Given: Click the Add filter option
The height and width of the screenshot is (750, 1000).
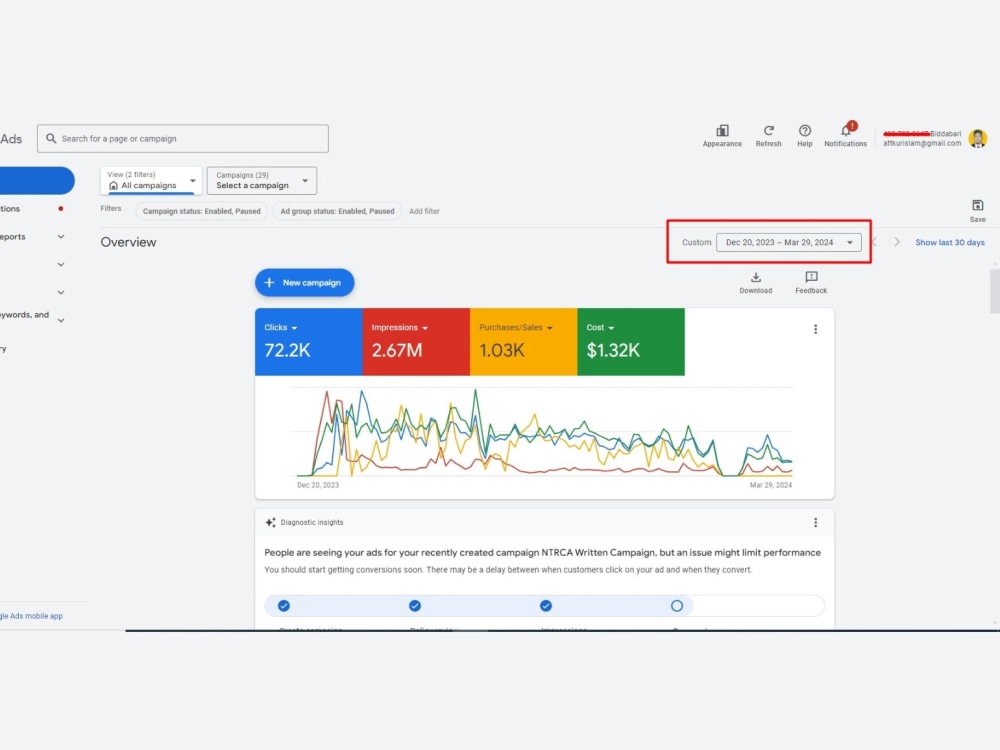Looking at the screenshot, I should coord(424,211).
